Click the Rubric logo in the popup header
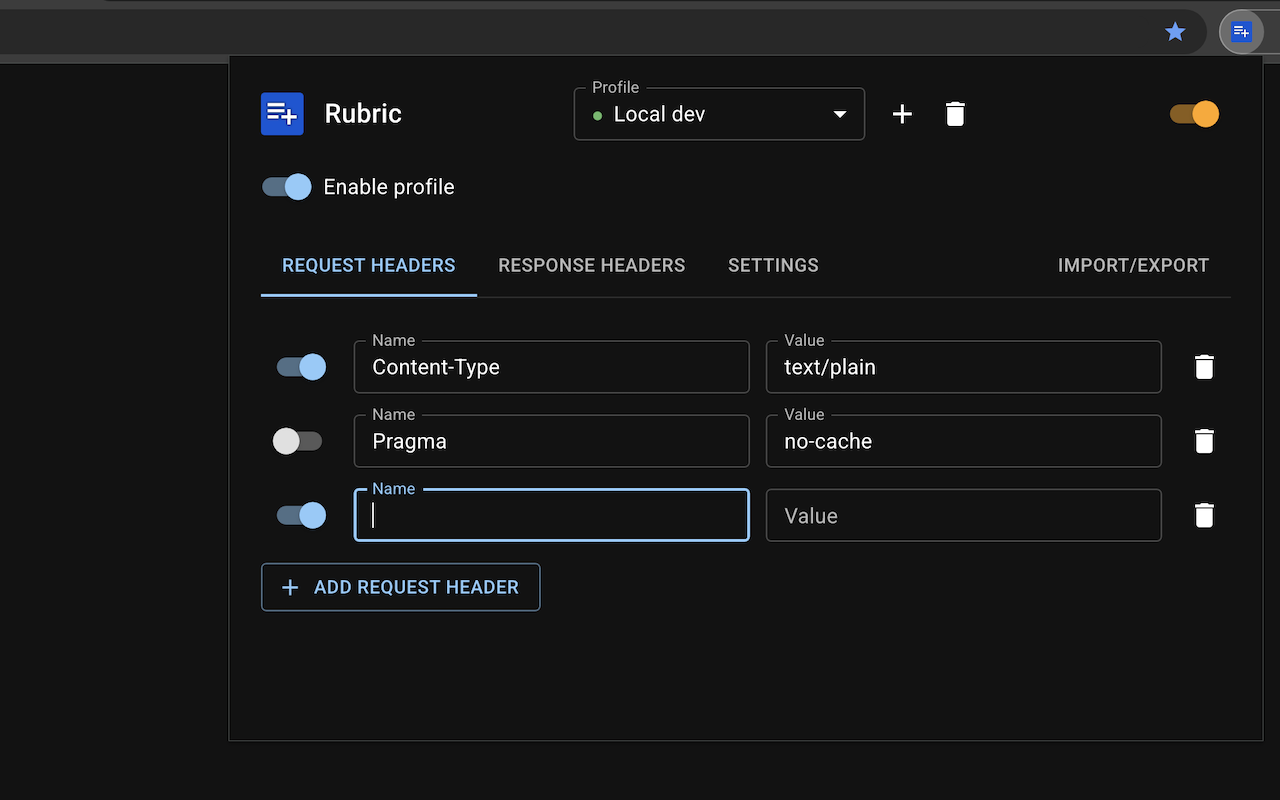The image size is (1280, 800). coord(282,114)
